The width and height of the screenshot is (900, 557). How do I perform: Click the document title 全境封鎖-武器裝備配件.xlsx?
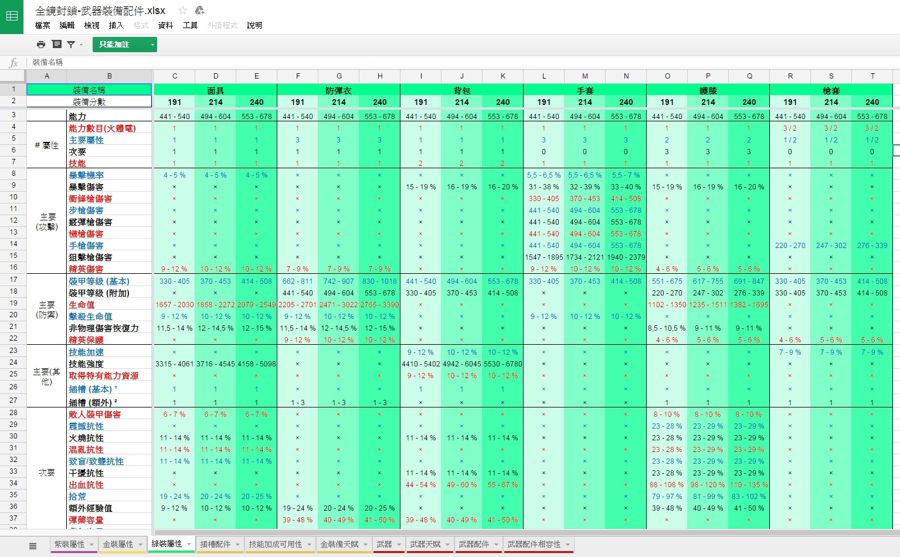(100, 10)
